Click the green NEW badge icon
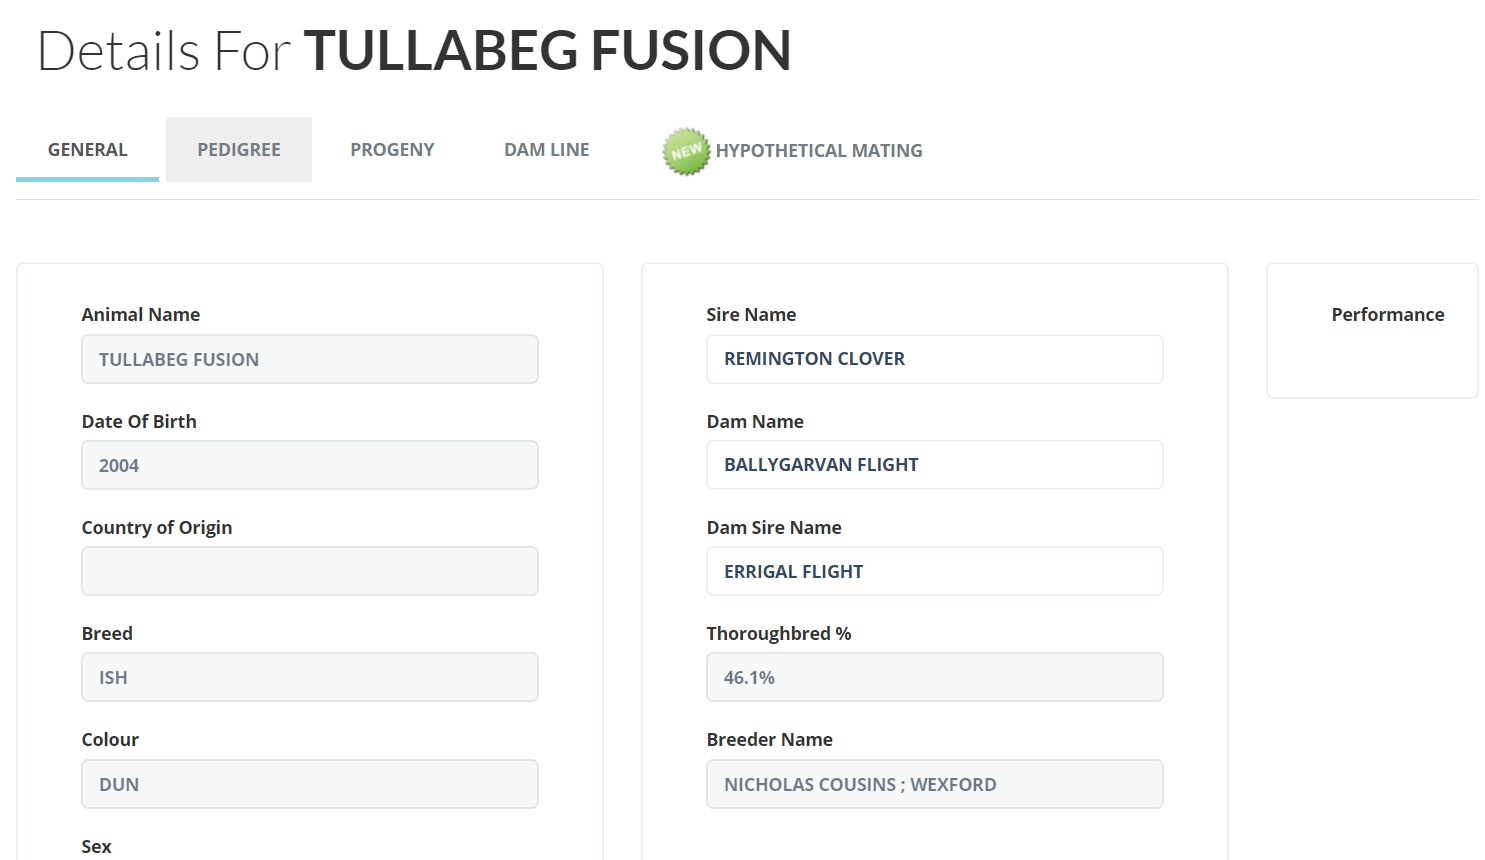This screenshot has width=1485, height=860. (686, 152)
